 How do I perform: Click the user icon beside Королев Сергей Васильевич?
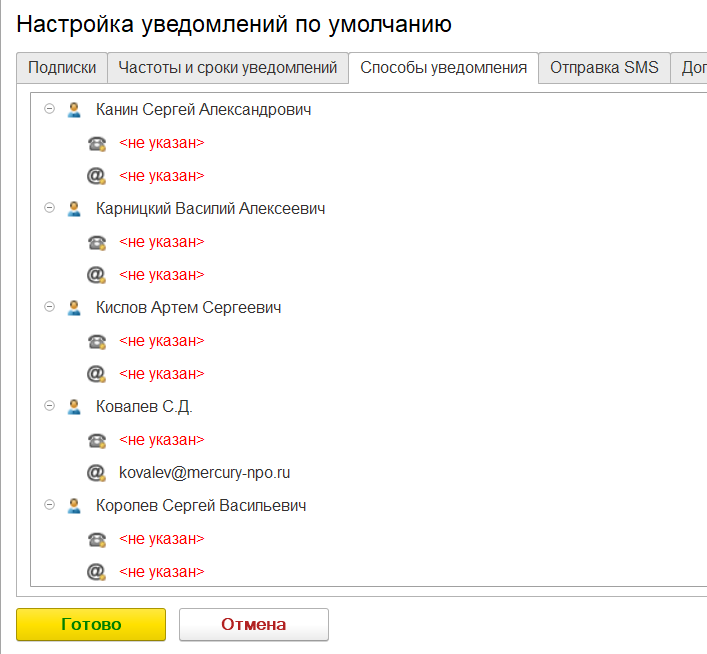coord(73,506)
